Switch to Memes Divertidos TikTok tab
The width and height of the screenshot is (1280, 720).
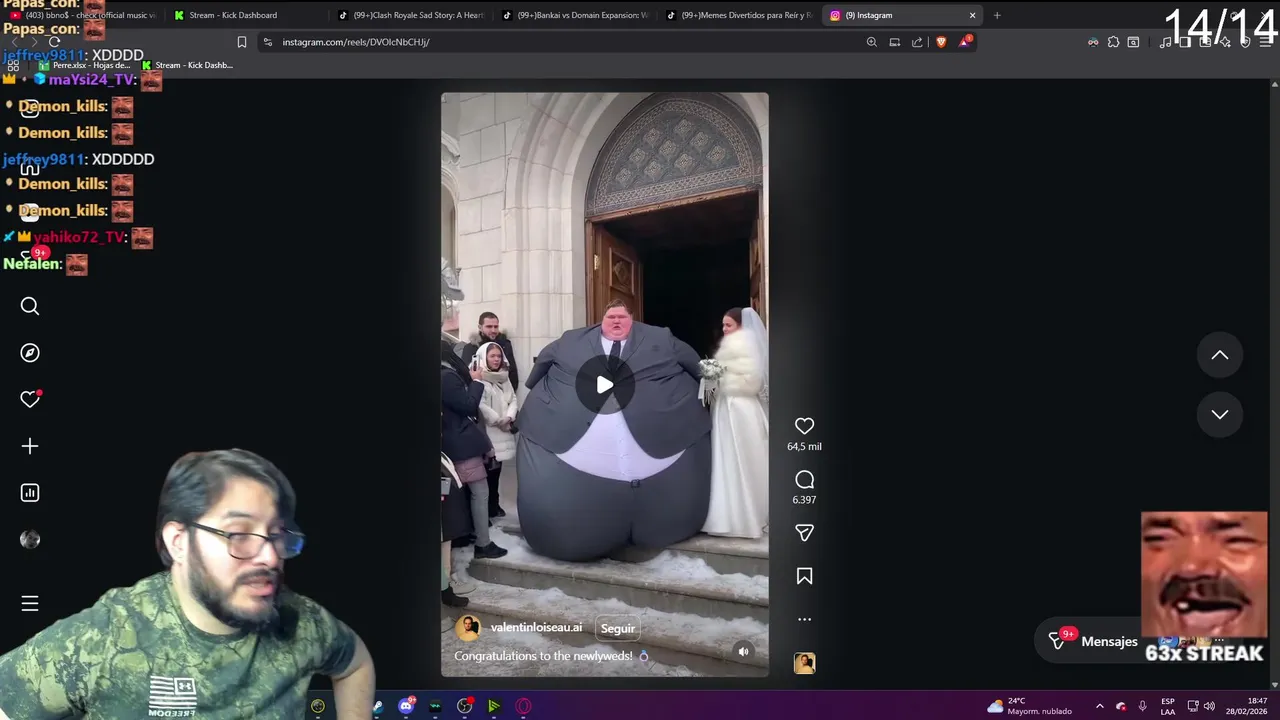[740, 15]
